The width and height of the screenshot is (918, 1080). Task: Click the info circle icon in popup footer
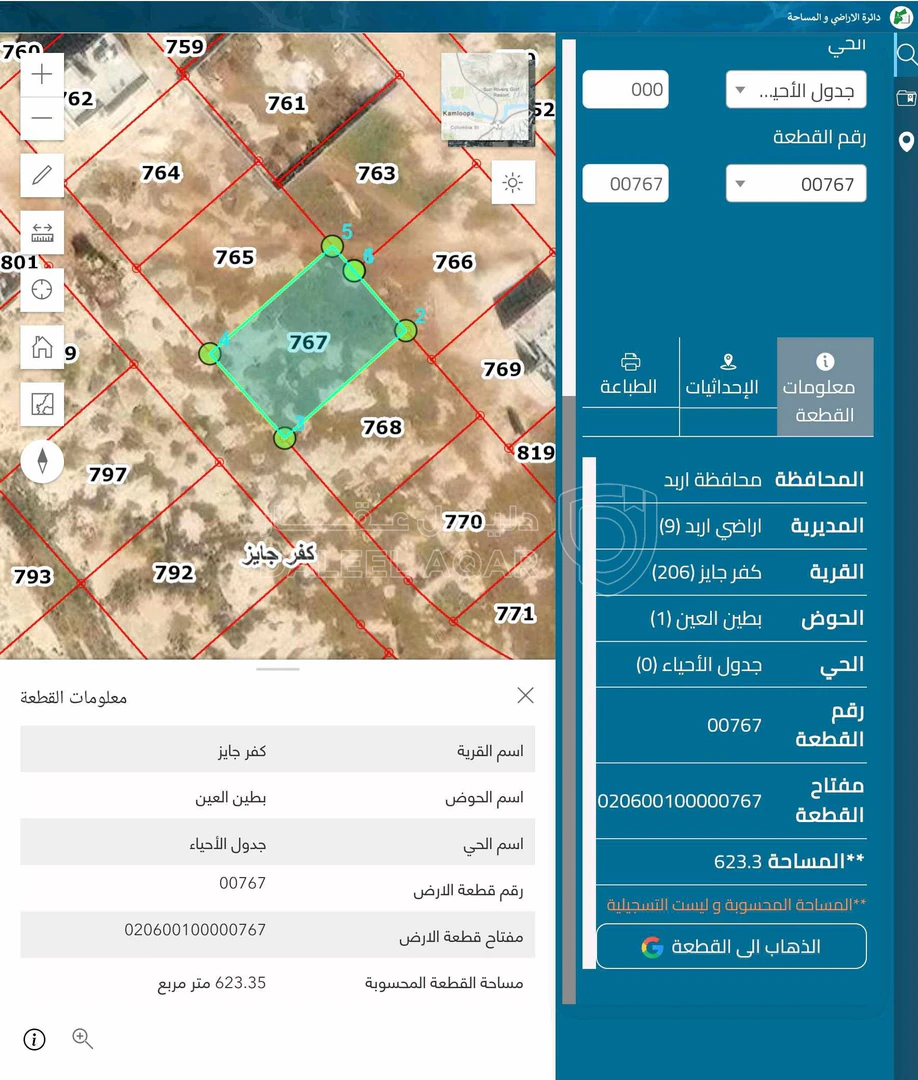pyautogui.click(x=34, y=1039)
